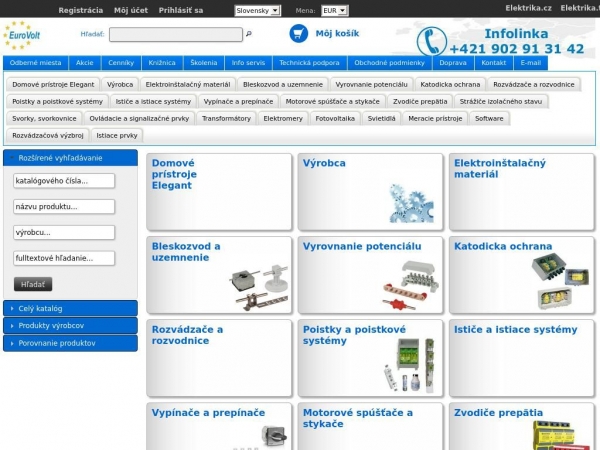This screenshot has height=450, width=600.
Task: Select the Domové prístroje Elegant tab
Action: coord(53,85)
